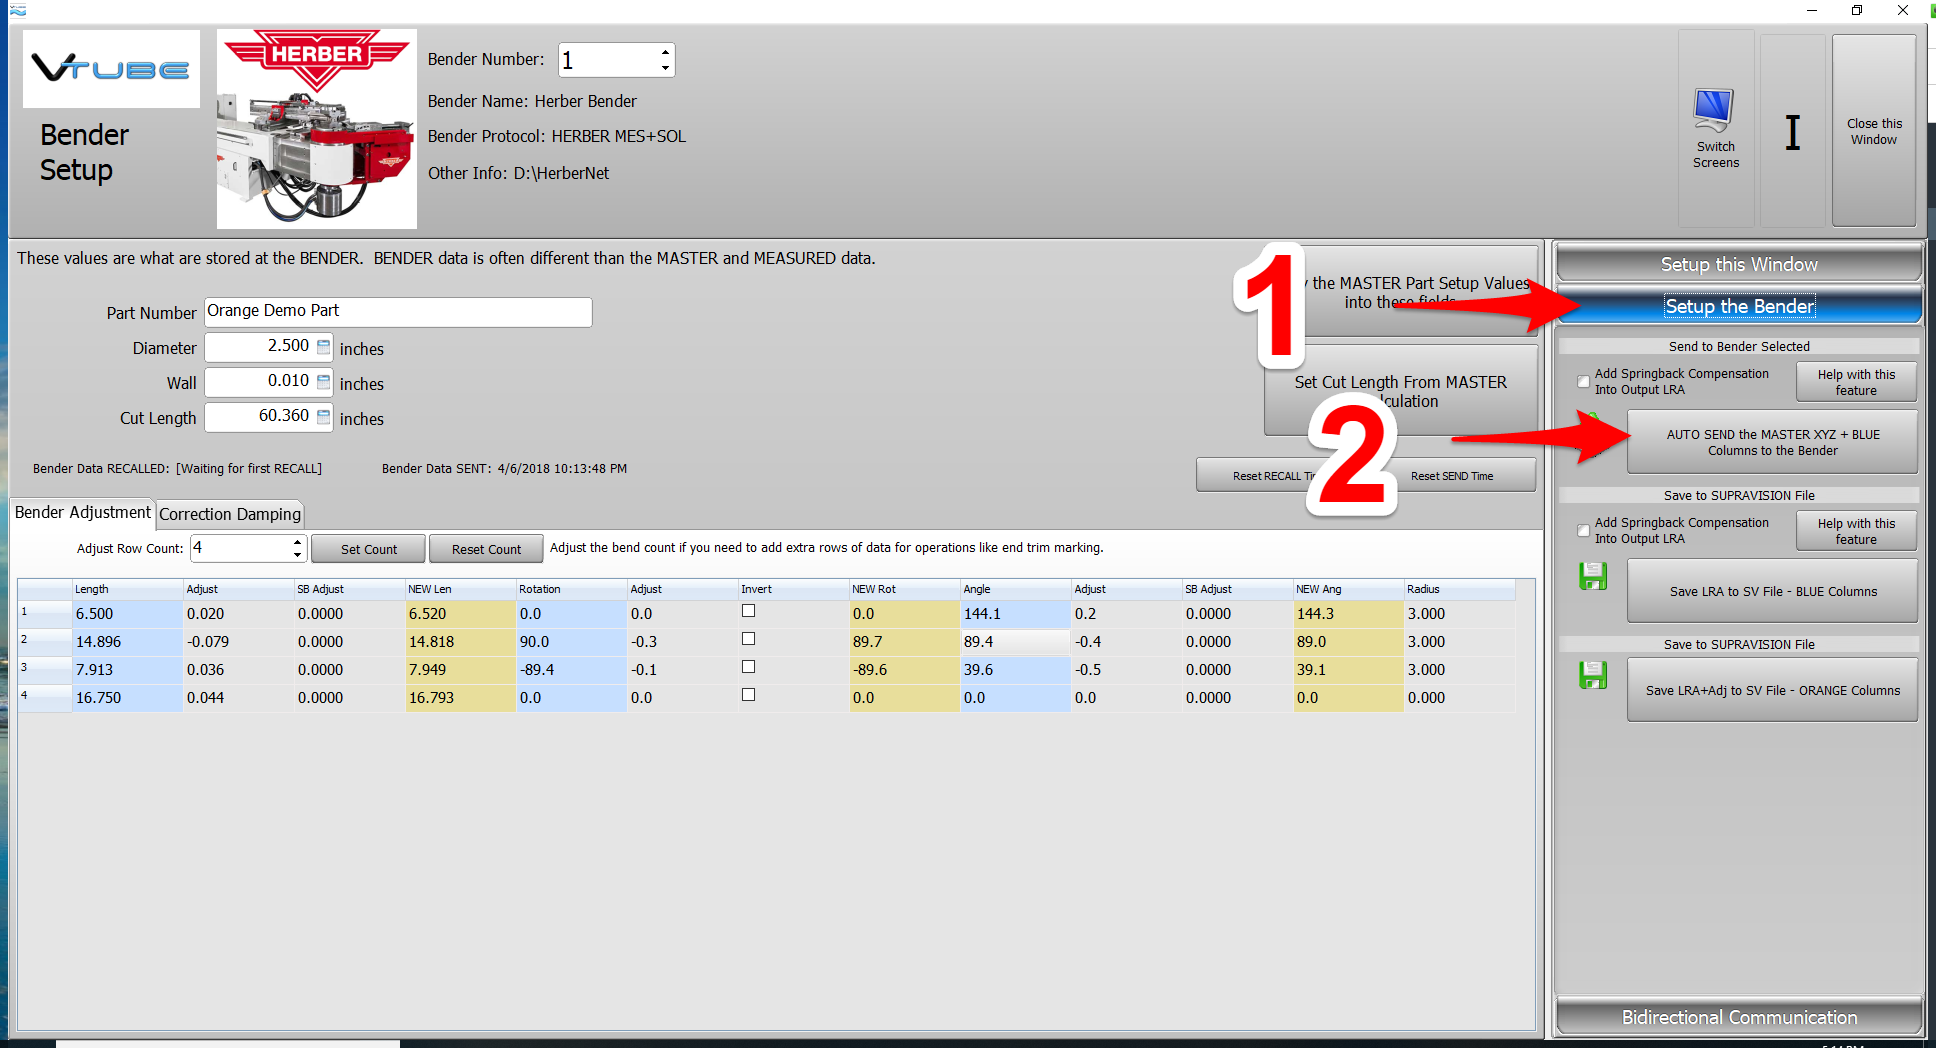Click AUTO SEND the MASTER XYZ button
Screen dimensions: 1936x1048
(x=1772, y=442)
